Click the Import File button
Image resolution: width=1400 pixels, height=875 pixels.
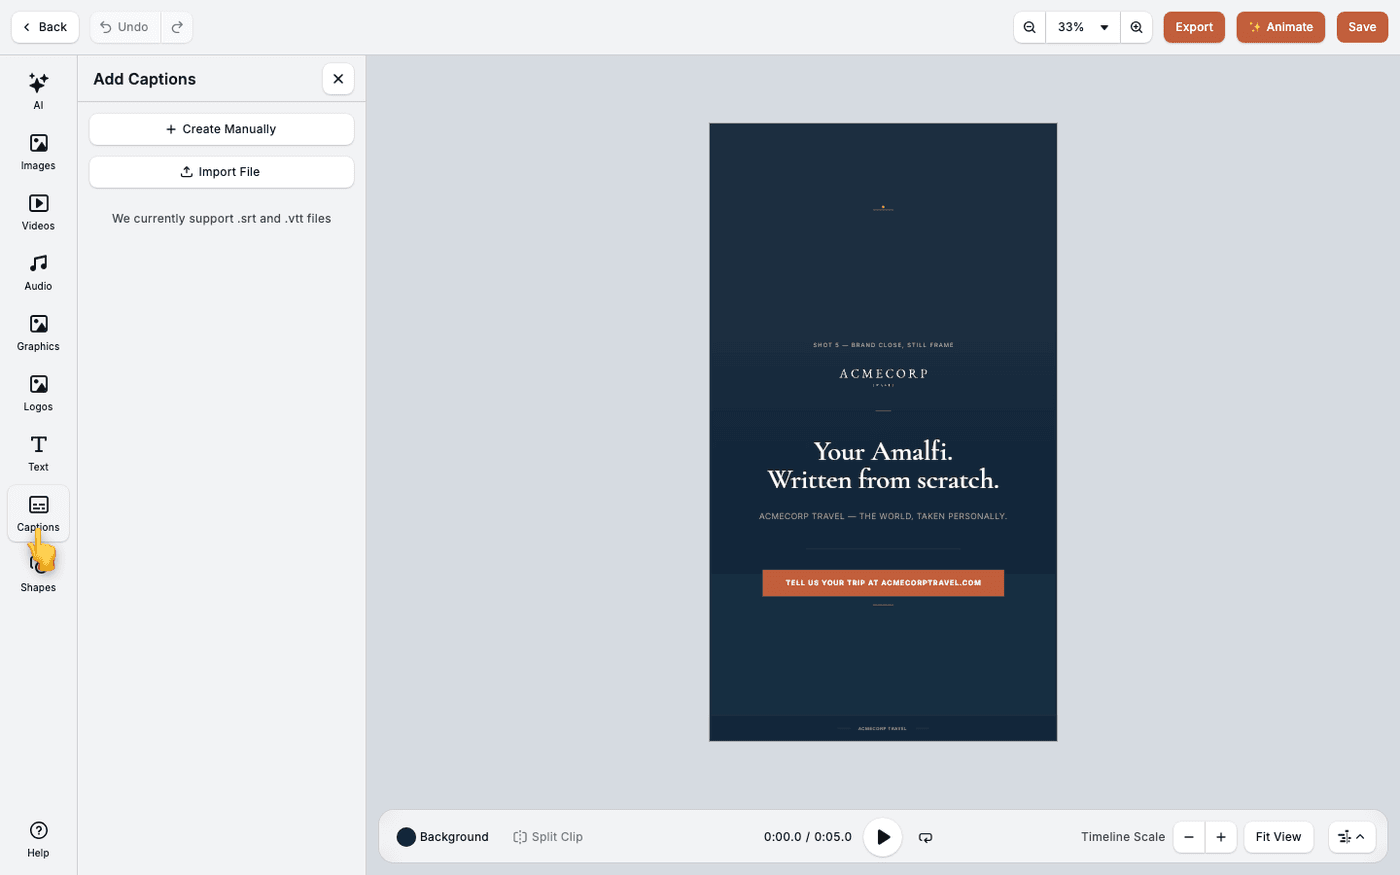pyautogui.click(x=221, y=172)
